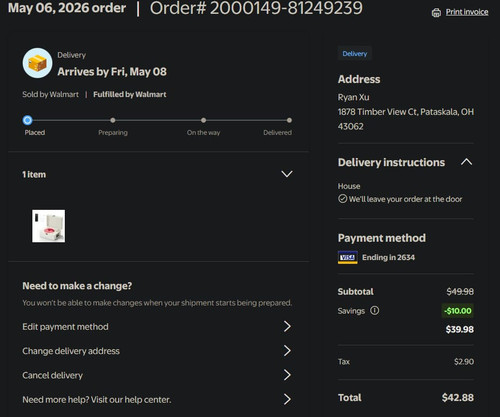Click the On the way progress dot

point(203,120)
